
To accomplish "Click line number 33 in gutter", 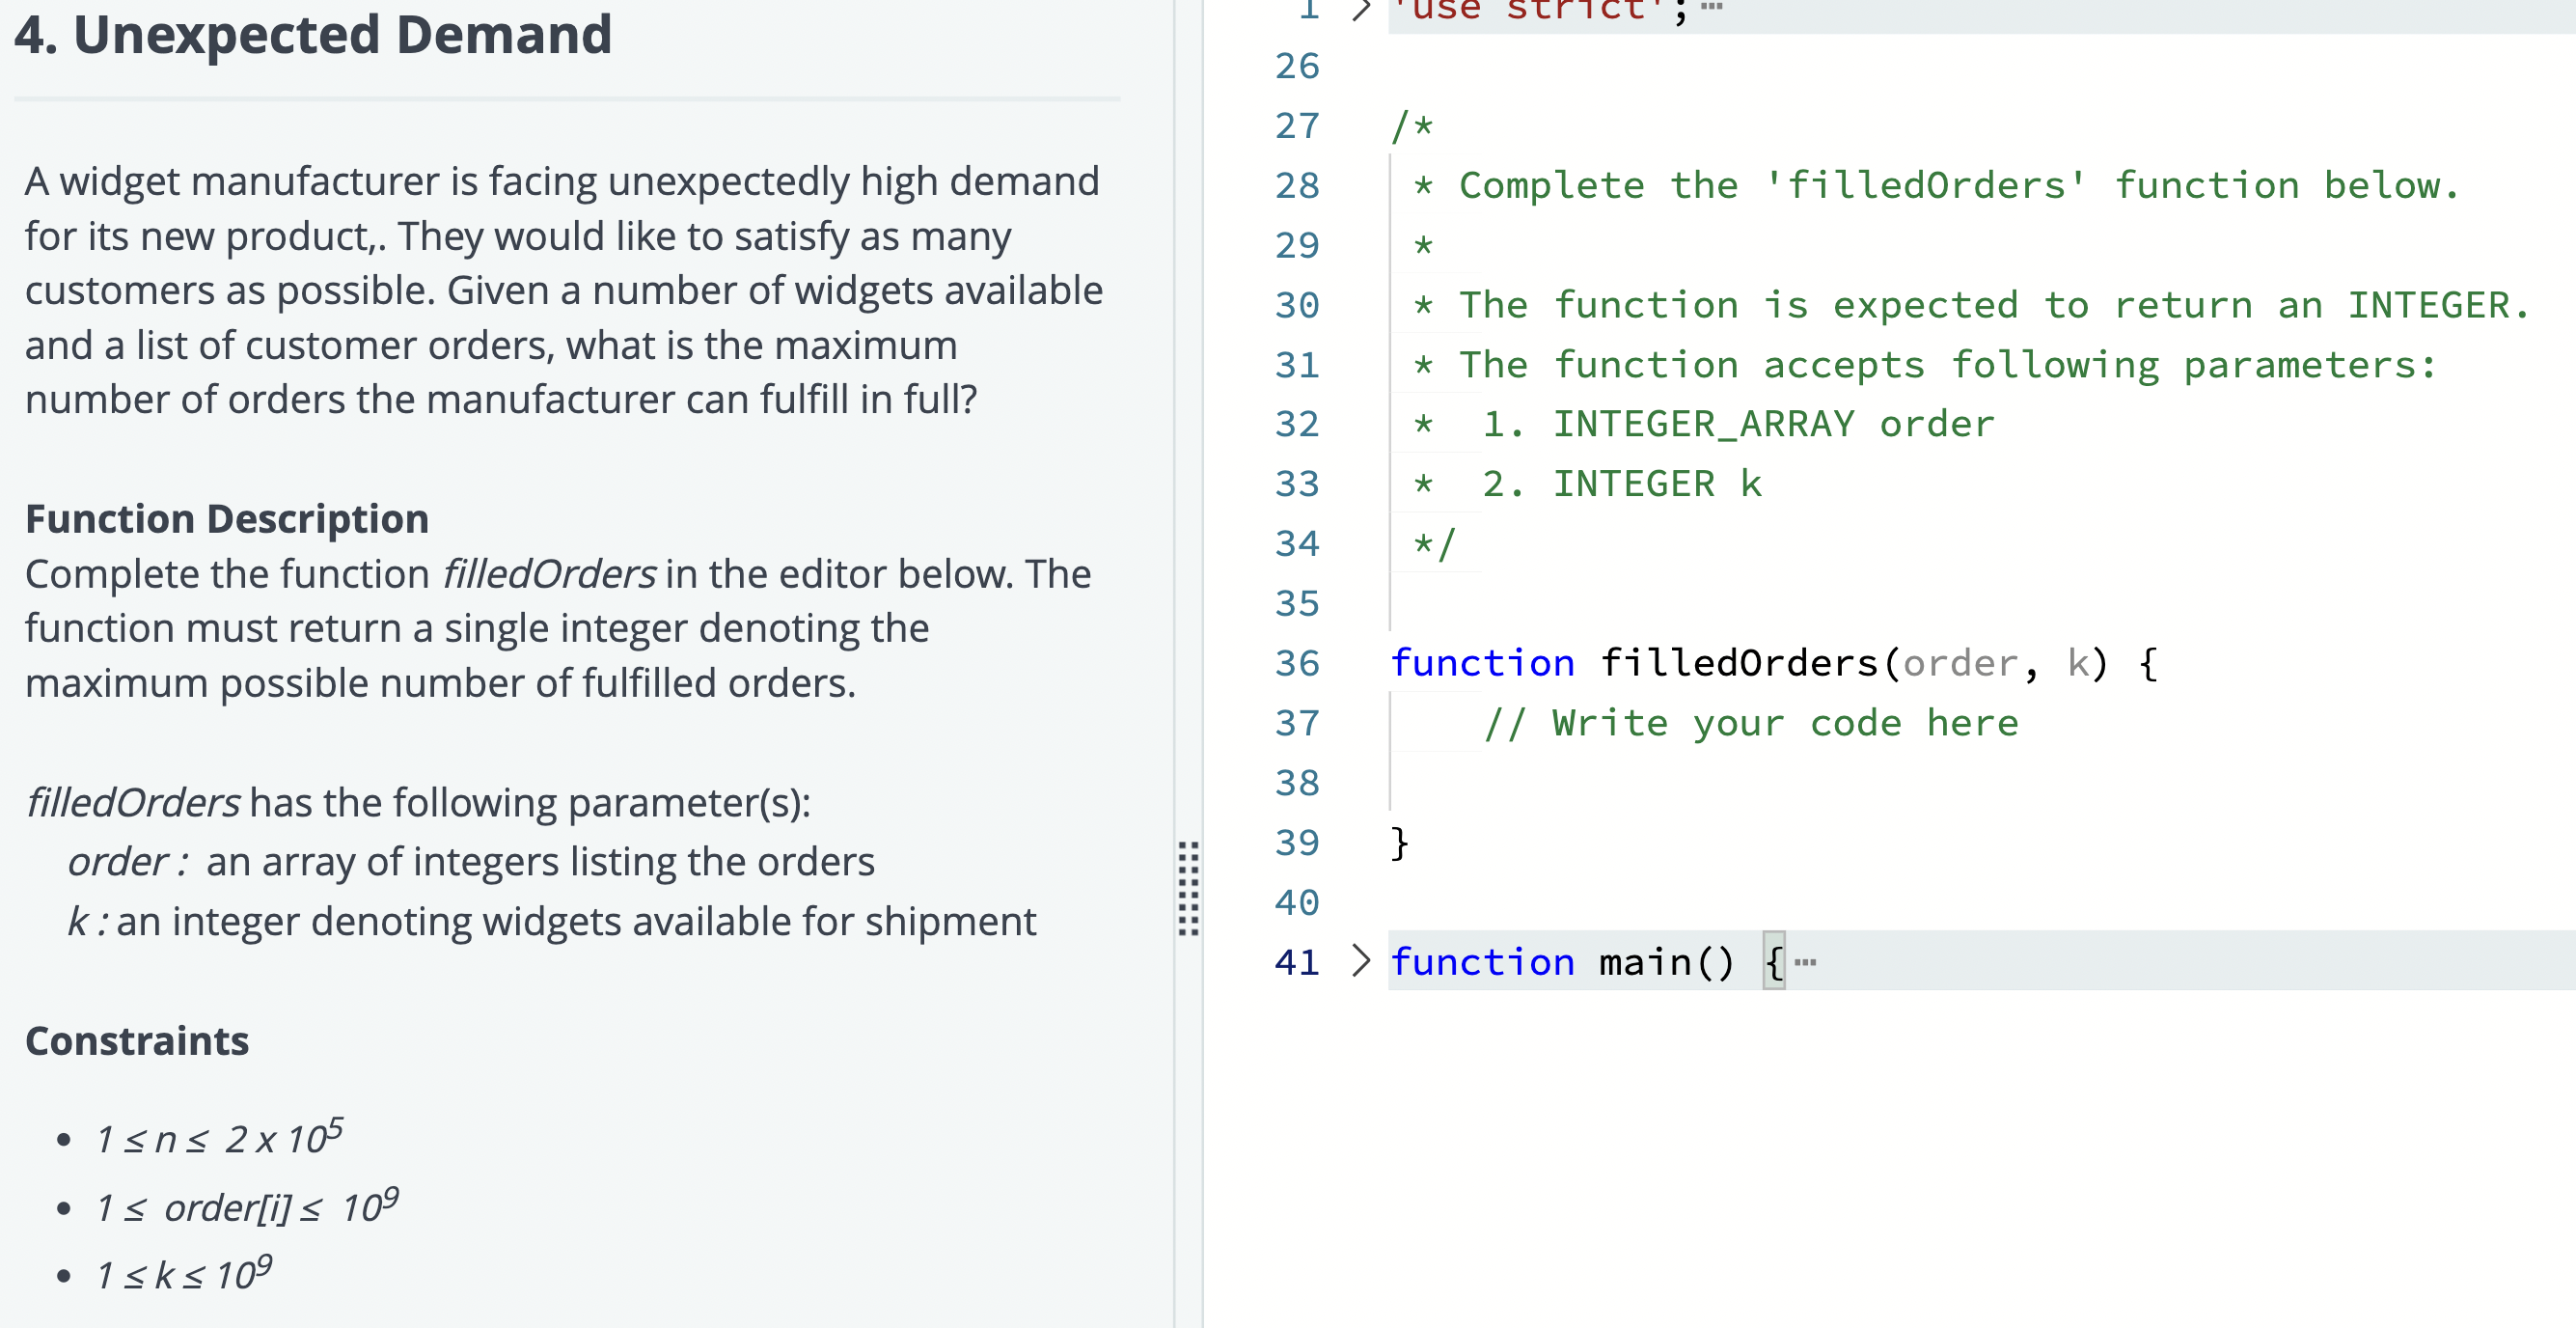I will tap(1297, 484).
